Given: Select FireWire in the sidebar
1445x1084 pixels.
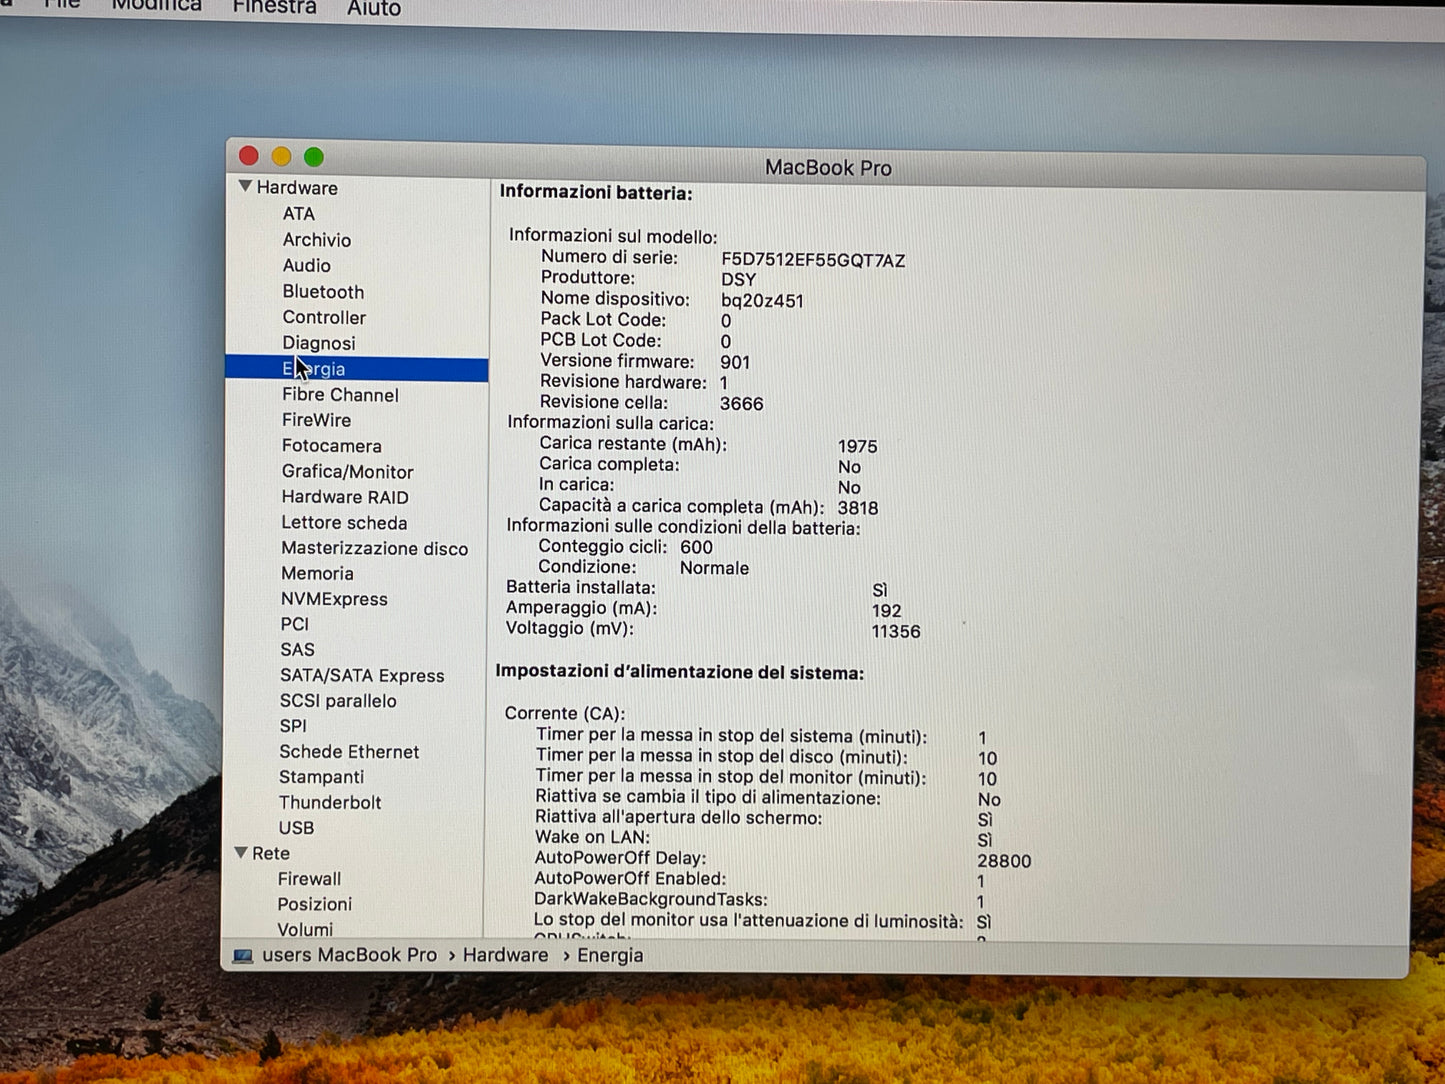Looking at the screenshot, I should pyautogui.click(x=316, y=421).
